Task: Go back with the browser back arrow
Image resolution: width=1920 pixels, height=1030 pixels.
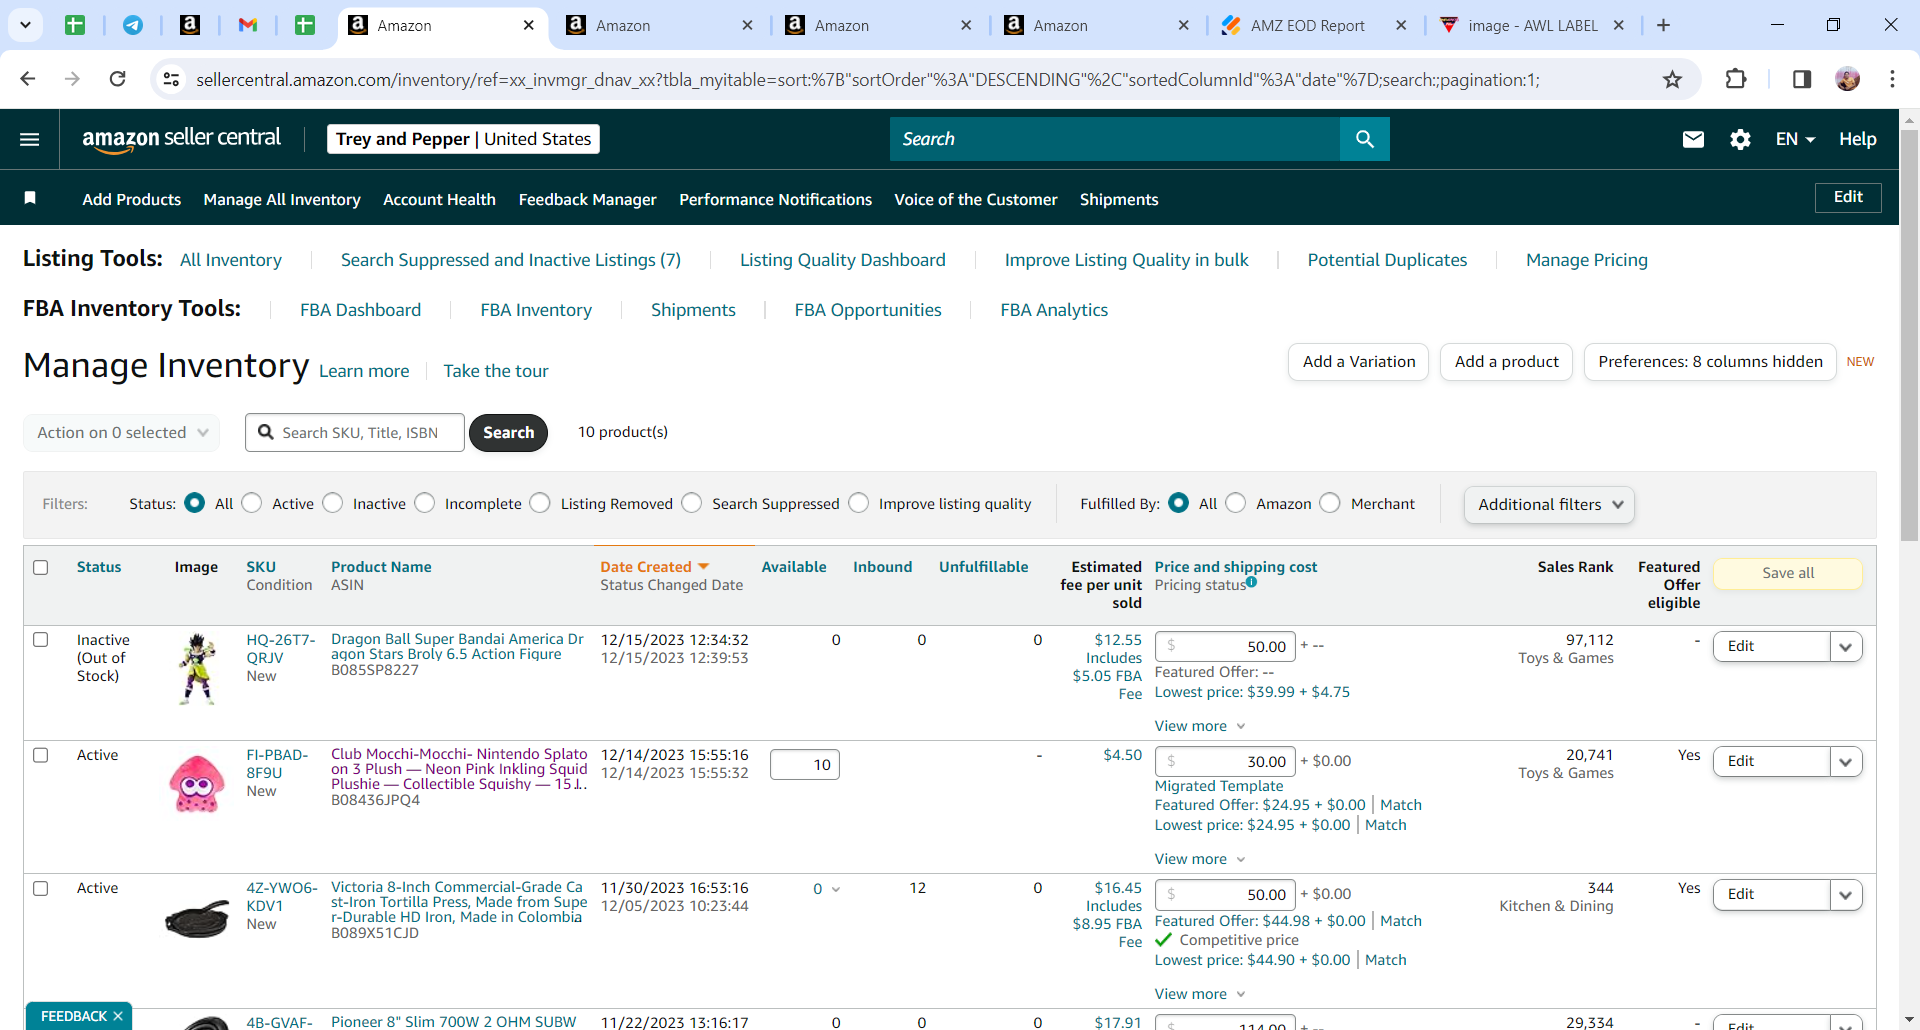Action: 28,79
